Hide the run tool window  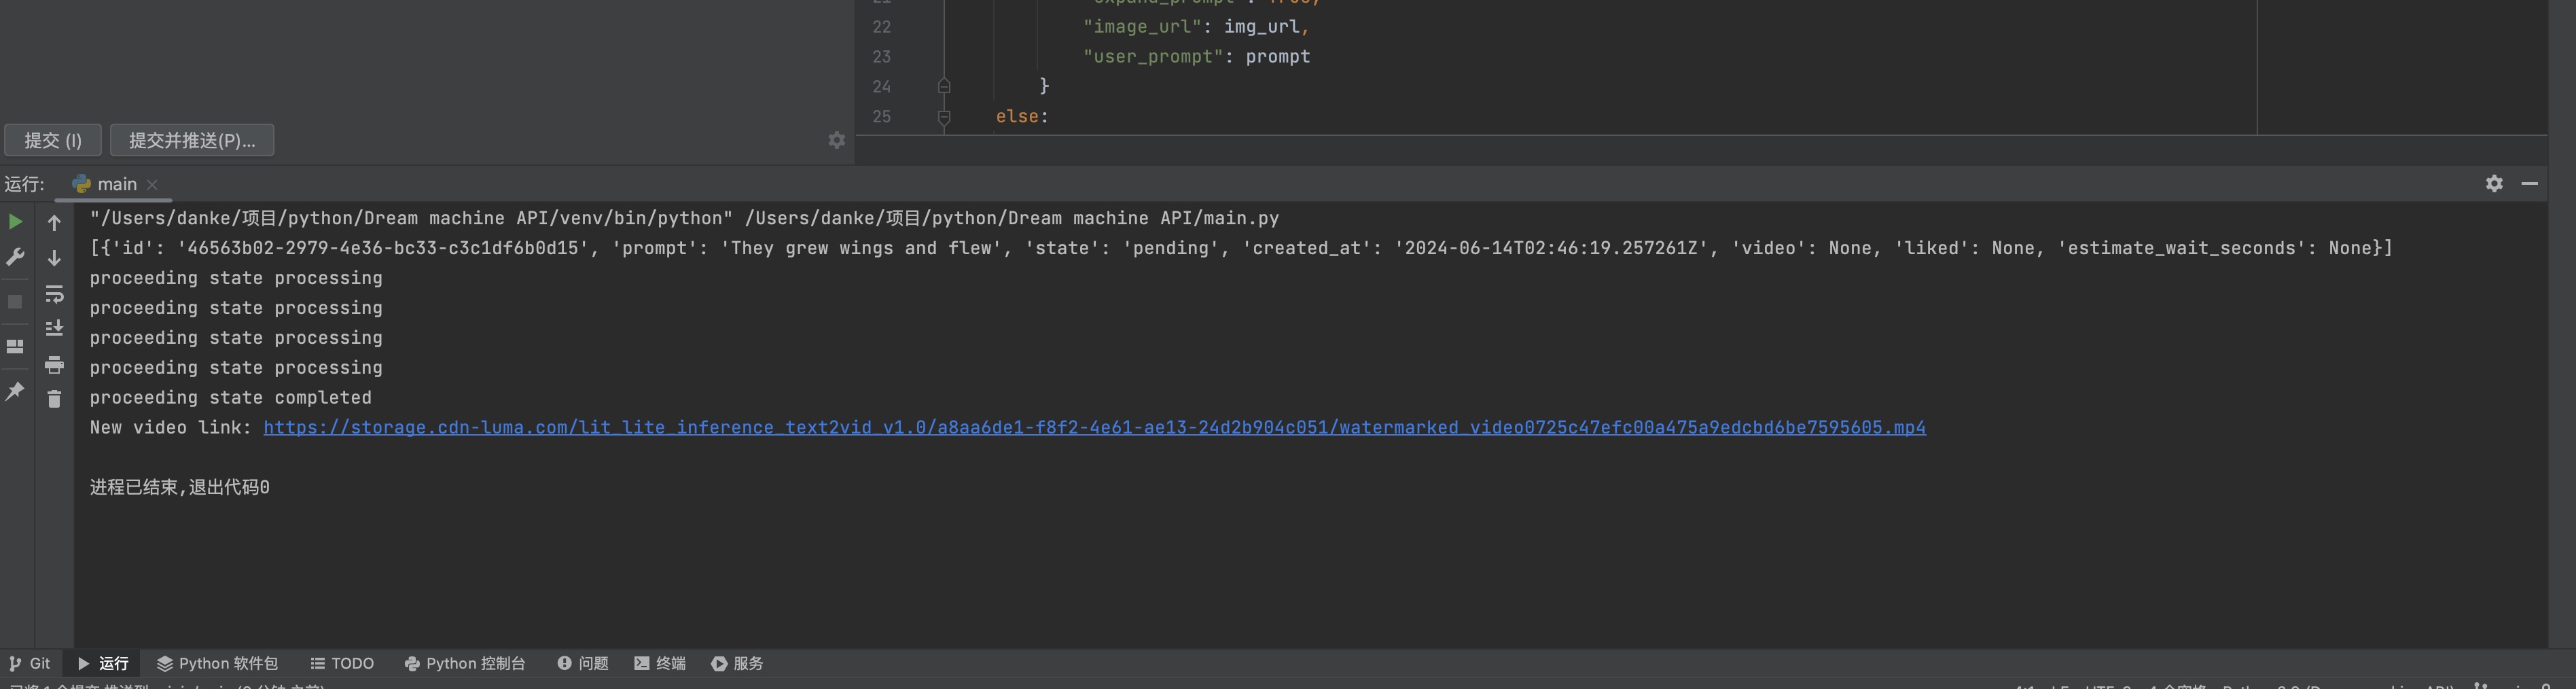click(x=2529, y=183)
